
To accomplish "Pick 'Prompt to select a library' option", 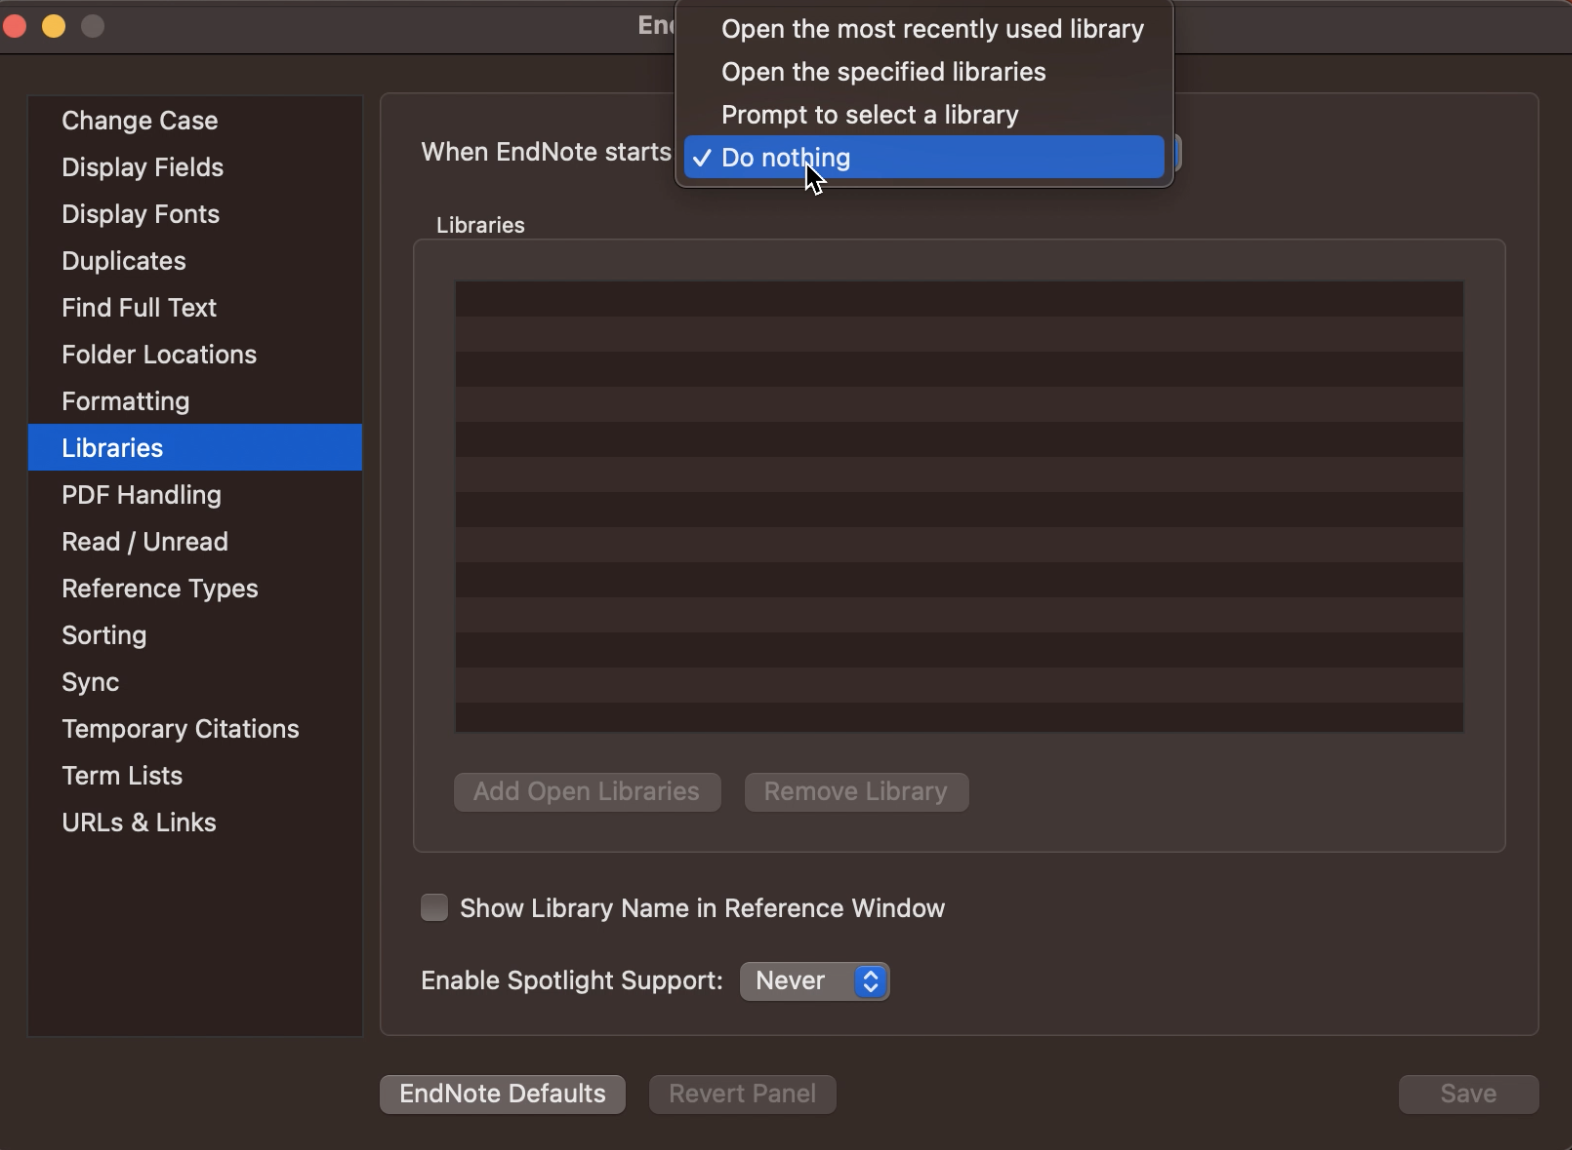I will click(869, 115).
